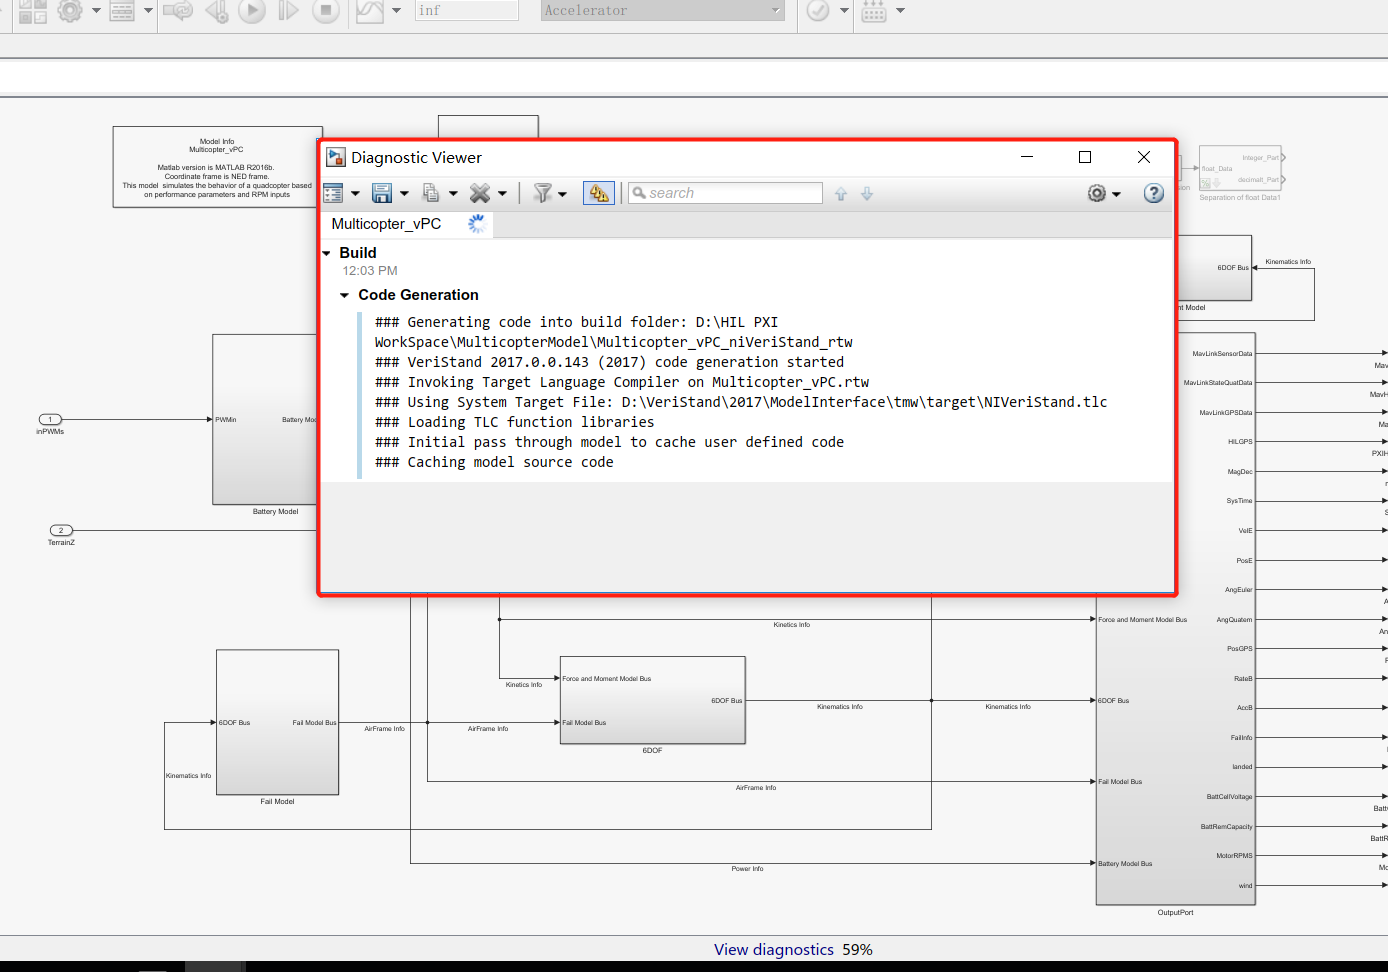Select the Multicopter_vPC tab
This screenshot has width=1388, height=972.
pos(406,224)
